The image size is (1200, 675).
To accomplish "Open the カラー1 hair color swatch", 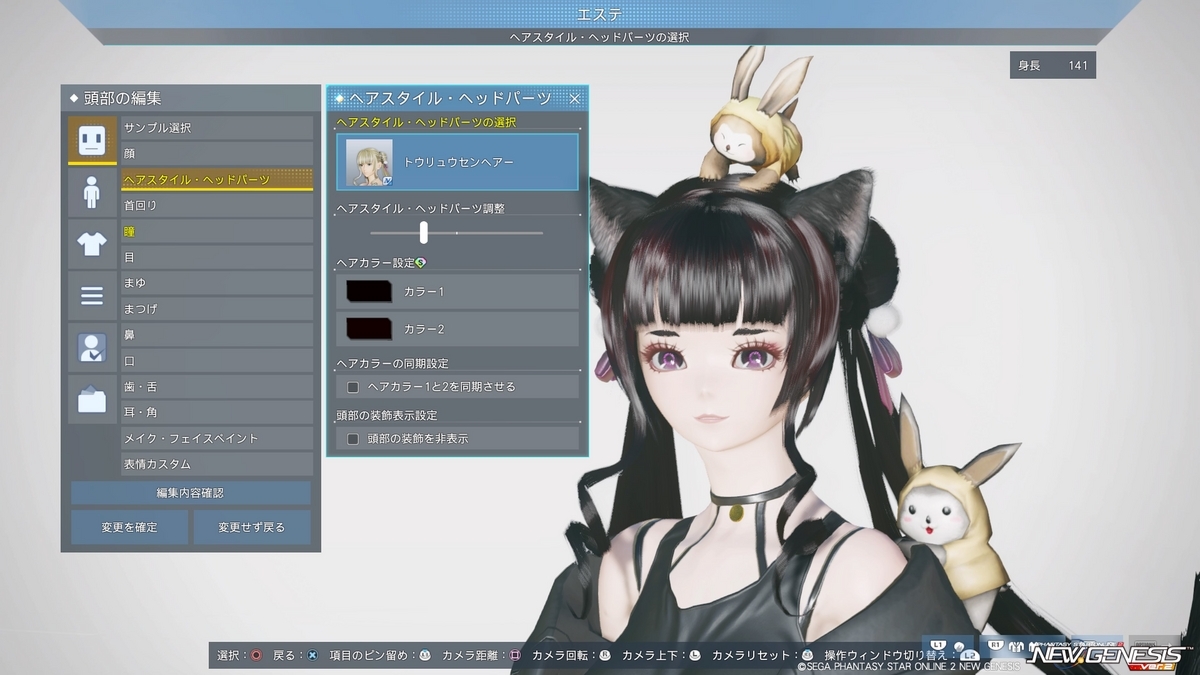I will (x=369, y=291).
